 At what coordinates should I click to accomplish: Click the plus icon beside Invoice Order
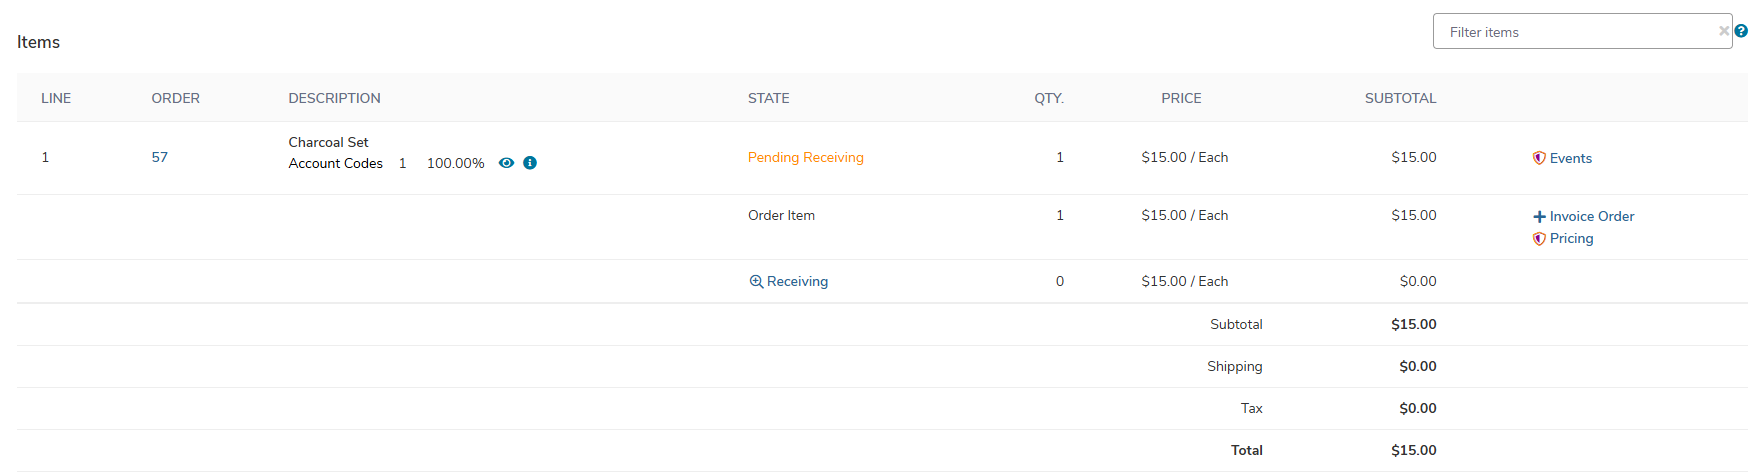1539,216
